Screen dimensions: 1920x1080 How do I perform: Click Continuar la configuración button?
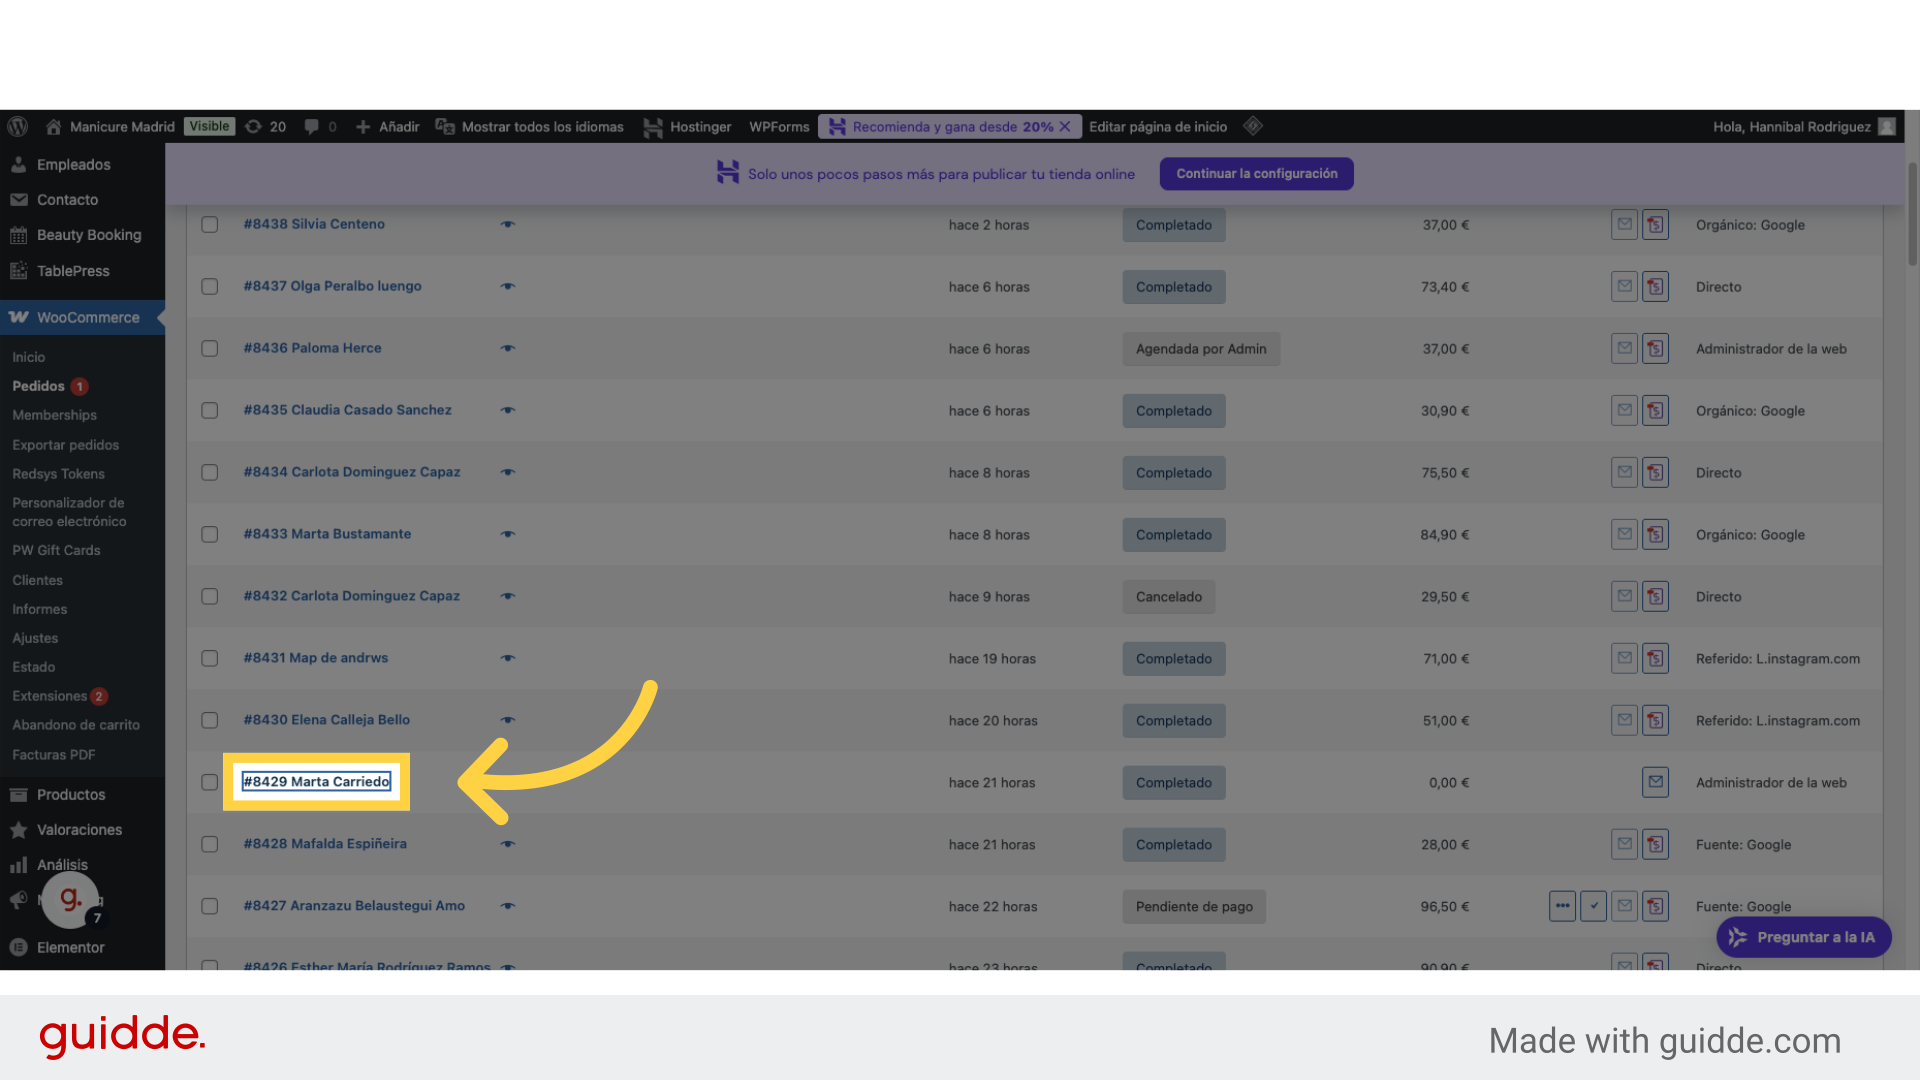coord(1256,174)
